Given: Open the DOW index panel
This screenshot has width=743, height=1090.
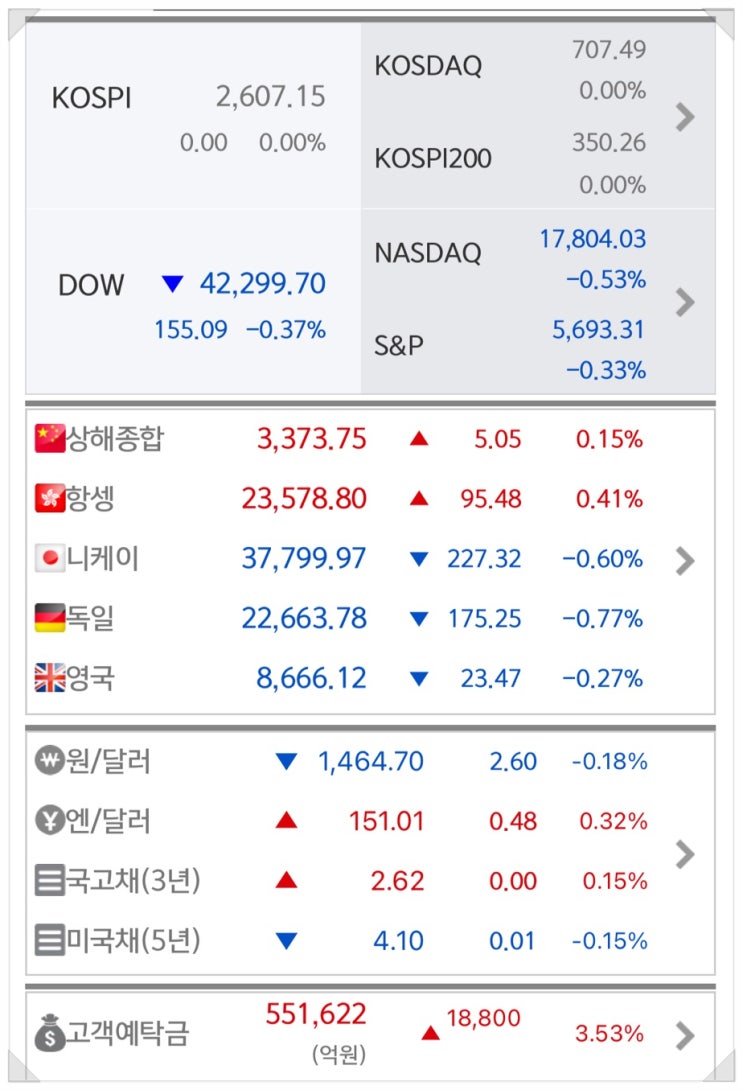Looking at the screenshot, I should tap(192, 301).
